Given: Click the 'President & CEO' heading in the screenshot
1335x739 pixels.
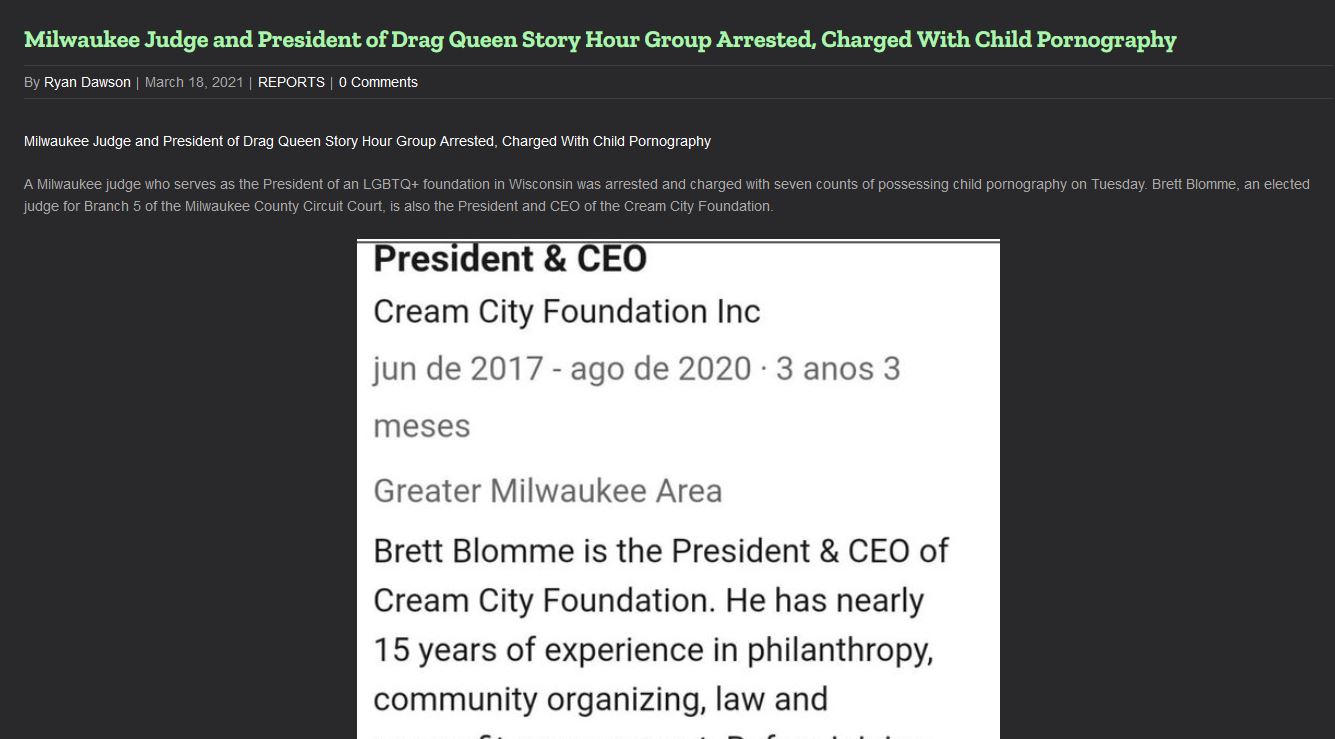Looking at the screenshot, I should 510,259.
